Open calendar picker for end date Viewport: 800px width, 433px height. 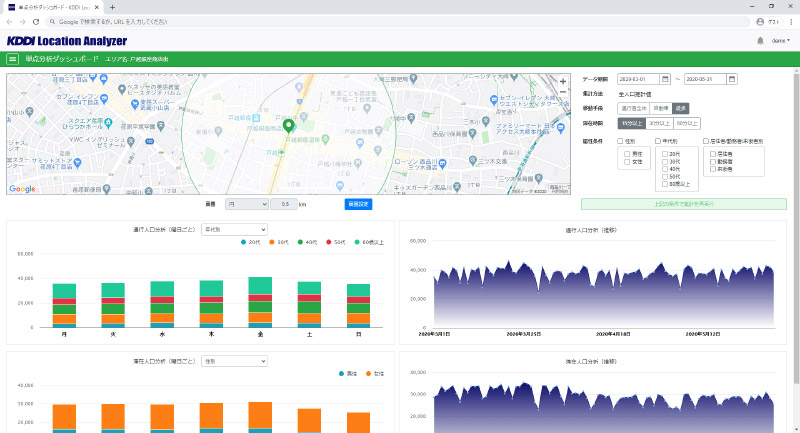(732, 79)
